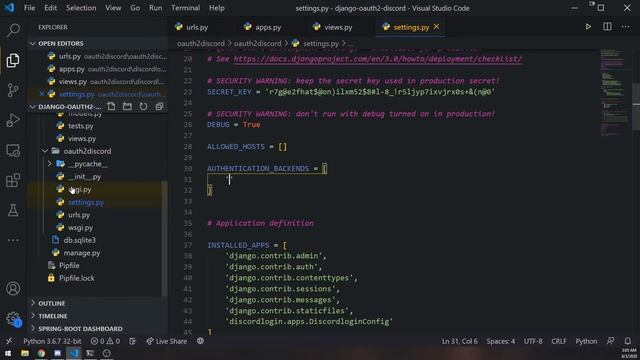
Task: Open tests.py in explorer tree
Action: (x=80, y=126)
